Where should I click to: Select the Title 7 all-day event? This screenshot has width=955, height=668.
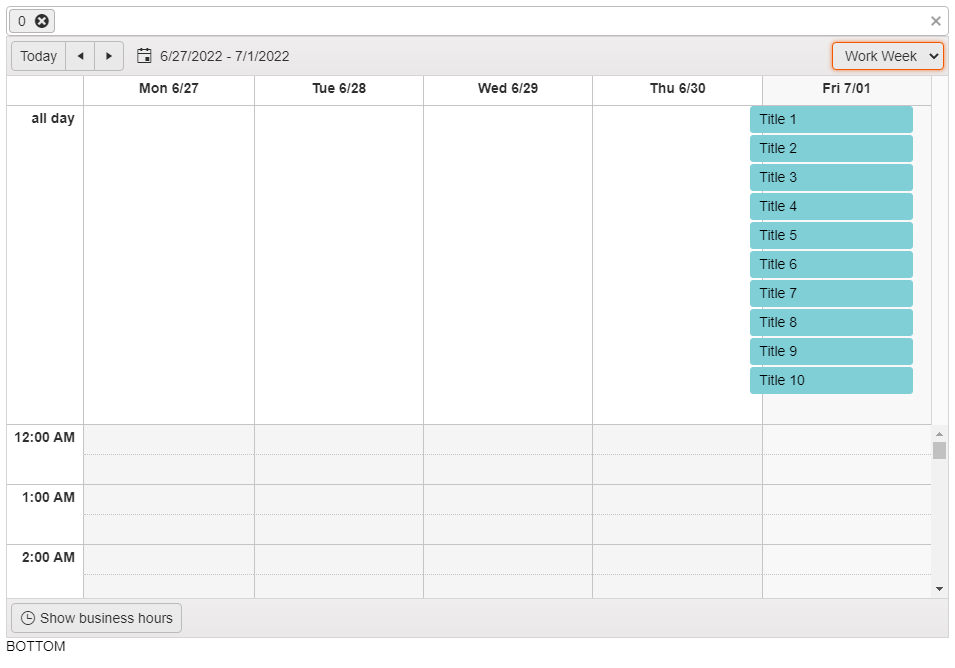pyautogui.click(x=831, y=294)
